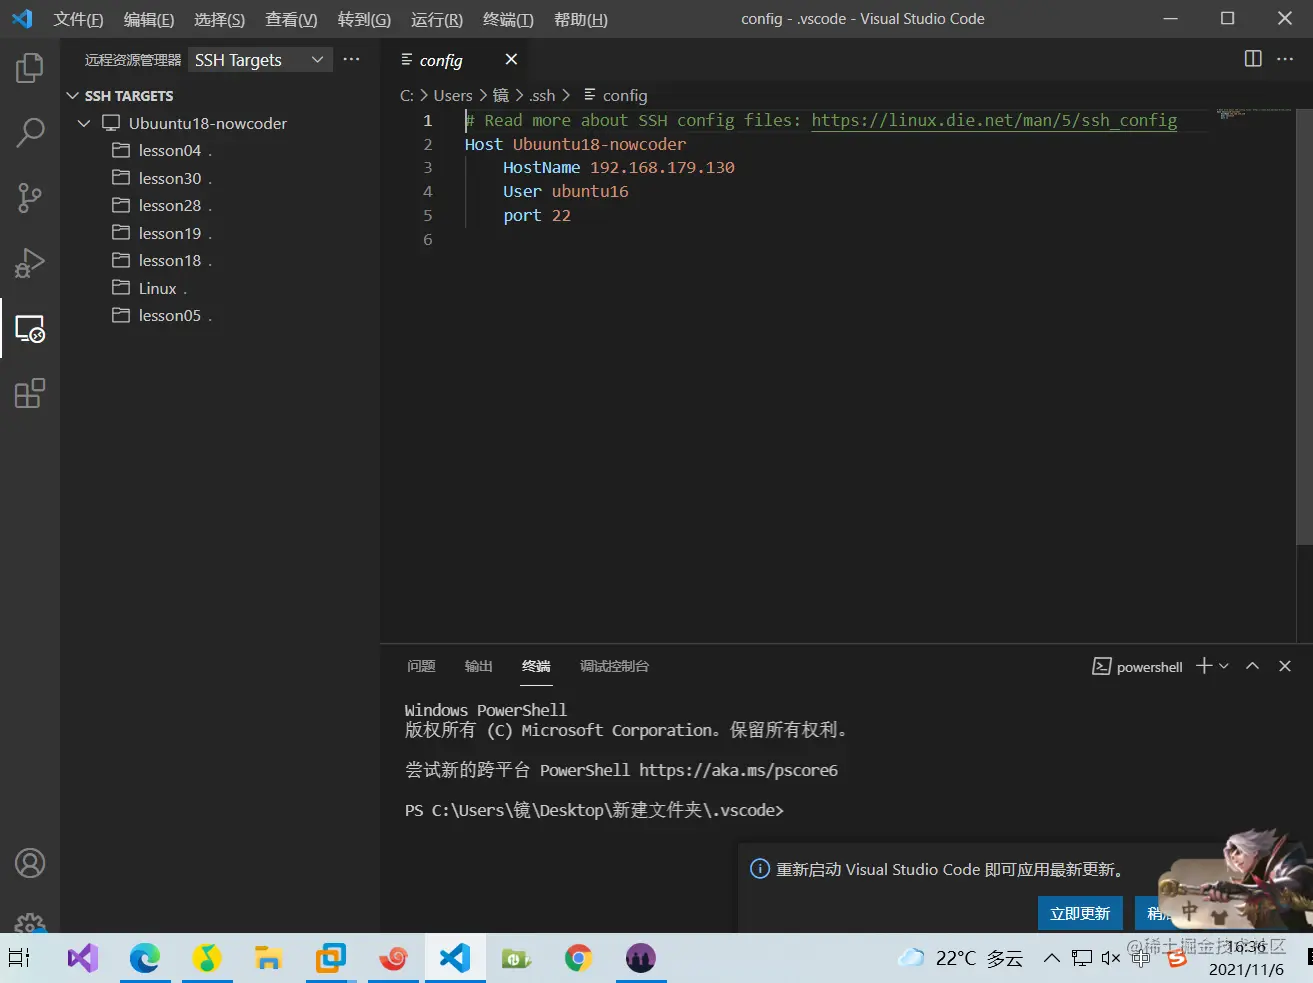The width and height of the screenshot is (1313, 983).
Task: Open Google Chrome from the taskbar
Action: coord(578,958)
